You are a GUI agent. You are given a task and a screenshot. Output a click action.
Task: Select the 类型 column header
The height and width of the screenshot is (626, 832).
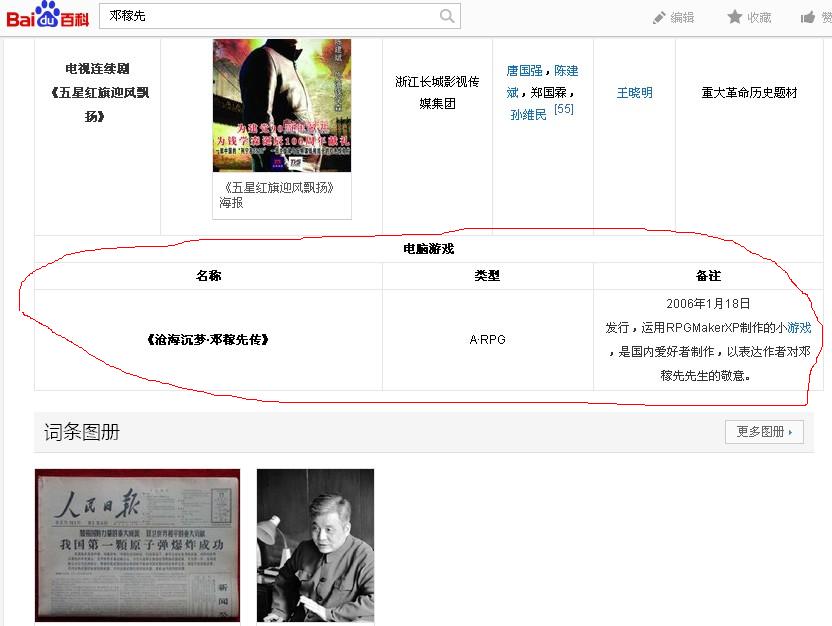point(487,276)
